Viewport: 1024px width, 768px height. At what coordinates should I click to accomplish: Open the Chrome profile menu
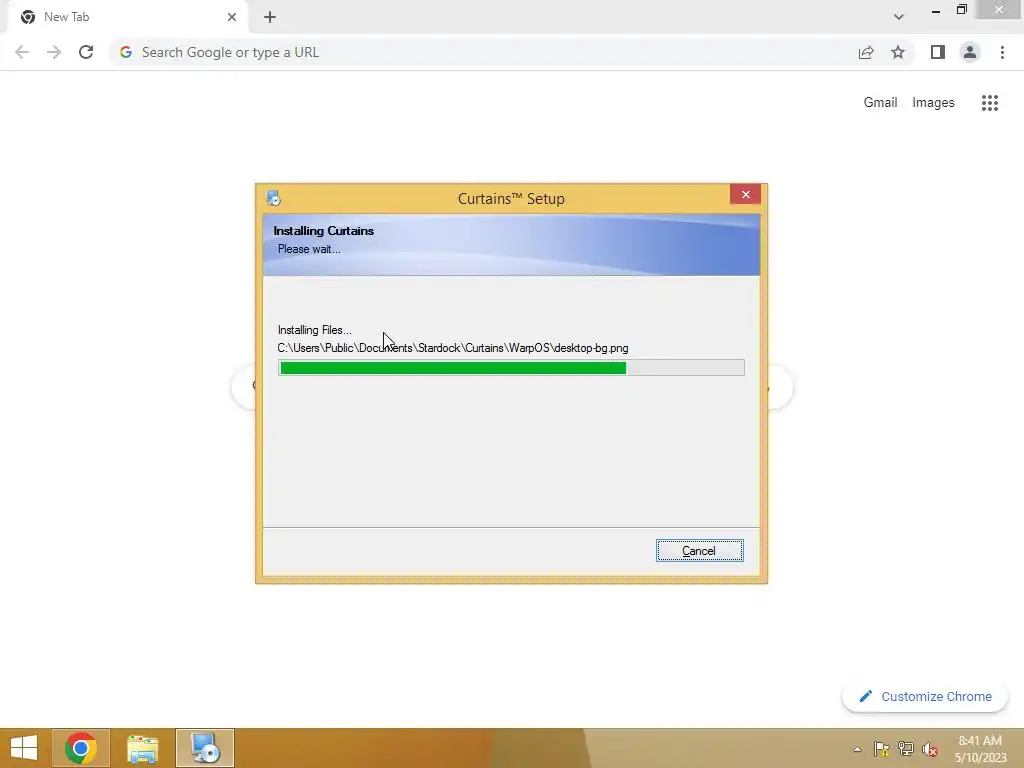coord(970,52)
